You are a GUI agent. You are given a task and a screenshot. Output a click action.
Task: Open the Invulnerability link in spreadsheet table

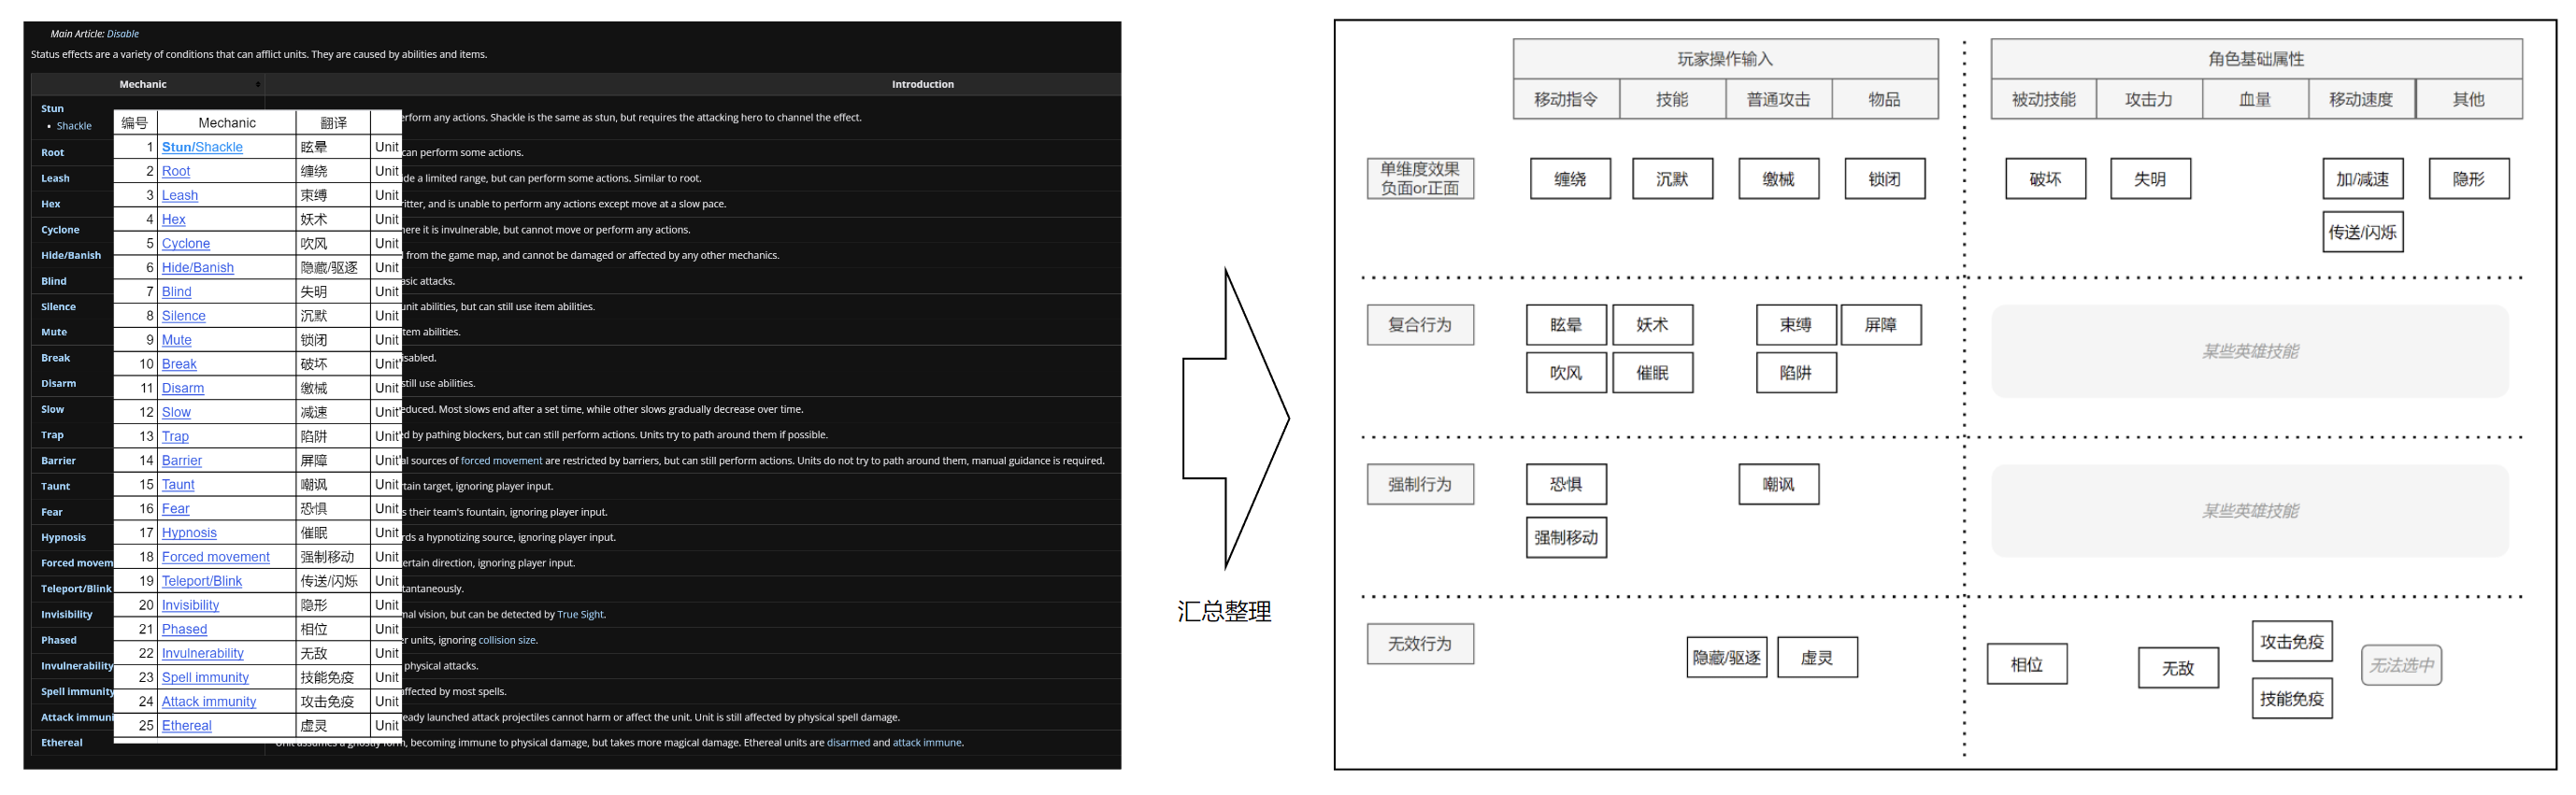(203, 653)
